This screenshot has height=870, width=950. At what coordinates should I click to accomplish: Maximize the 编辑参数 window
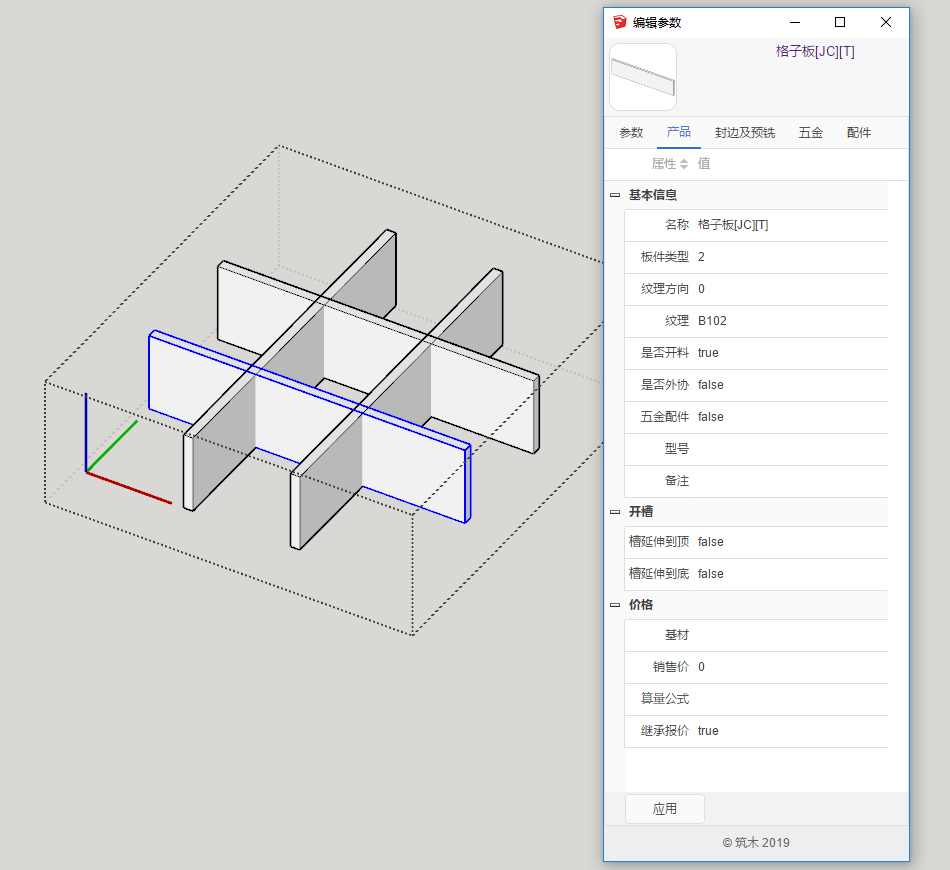click(840, 22)
